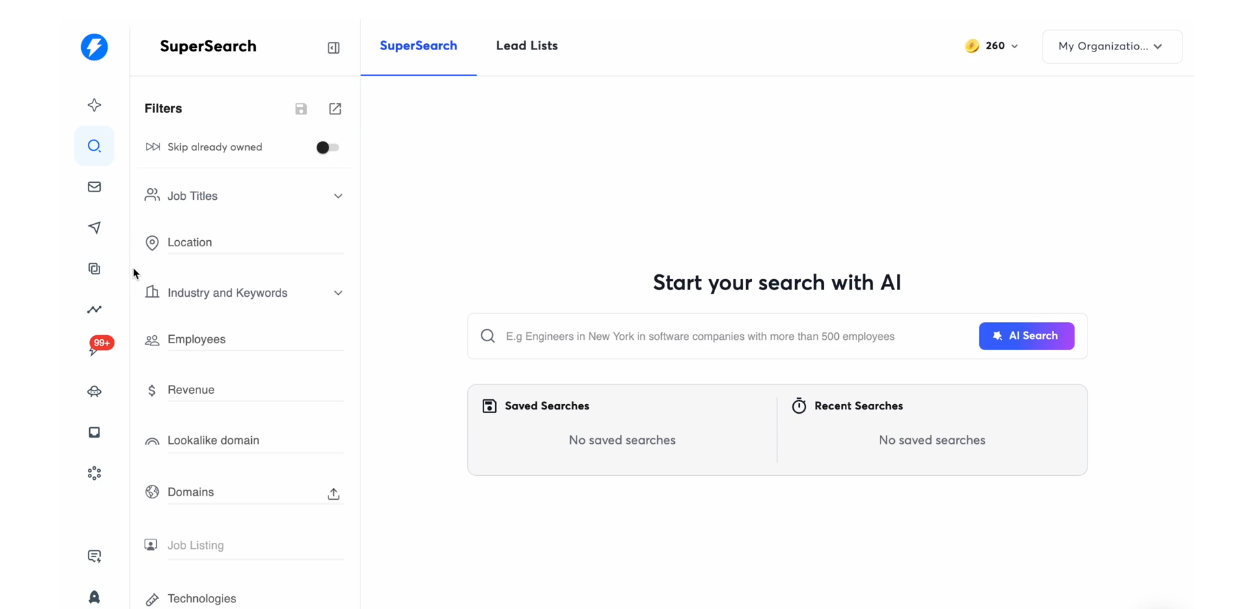This screenshot has width=1247, height=609.
Task: Click the Recent Searches heading
Action: coord(859,406)
